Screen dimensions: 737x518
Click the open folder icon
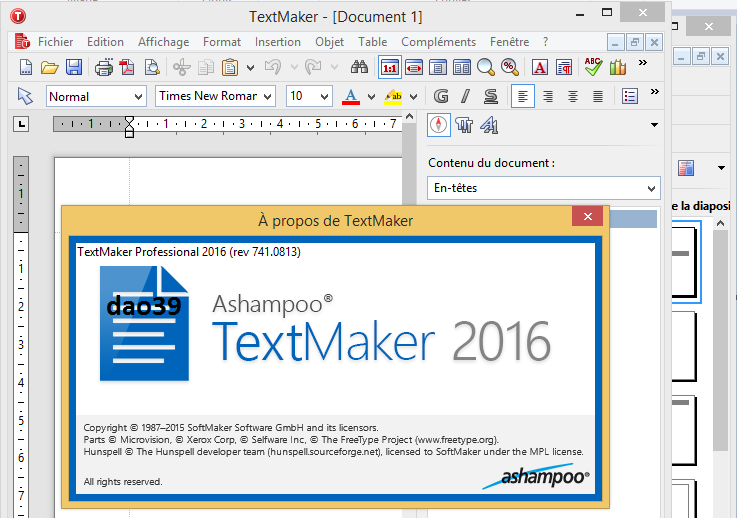click(49, 68)
